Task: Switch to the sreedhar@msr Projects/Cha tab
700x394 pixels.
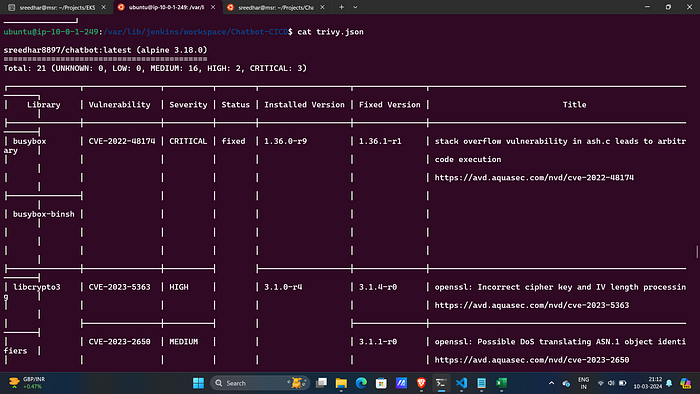Action: tap(275, 7)
